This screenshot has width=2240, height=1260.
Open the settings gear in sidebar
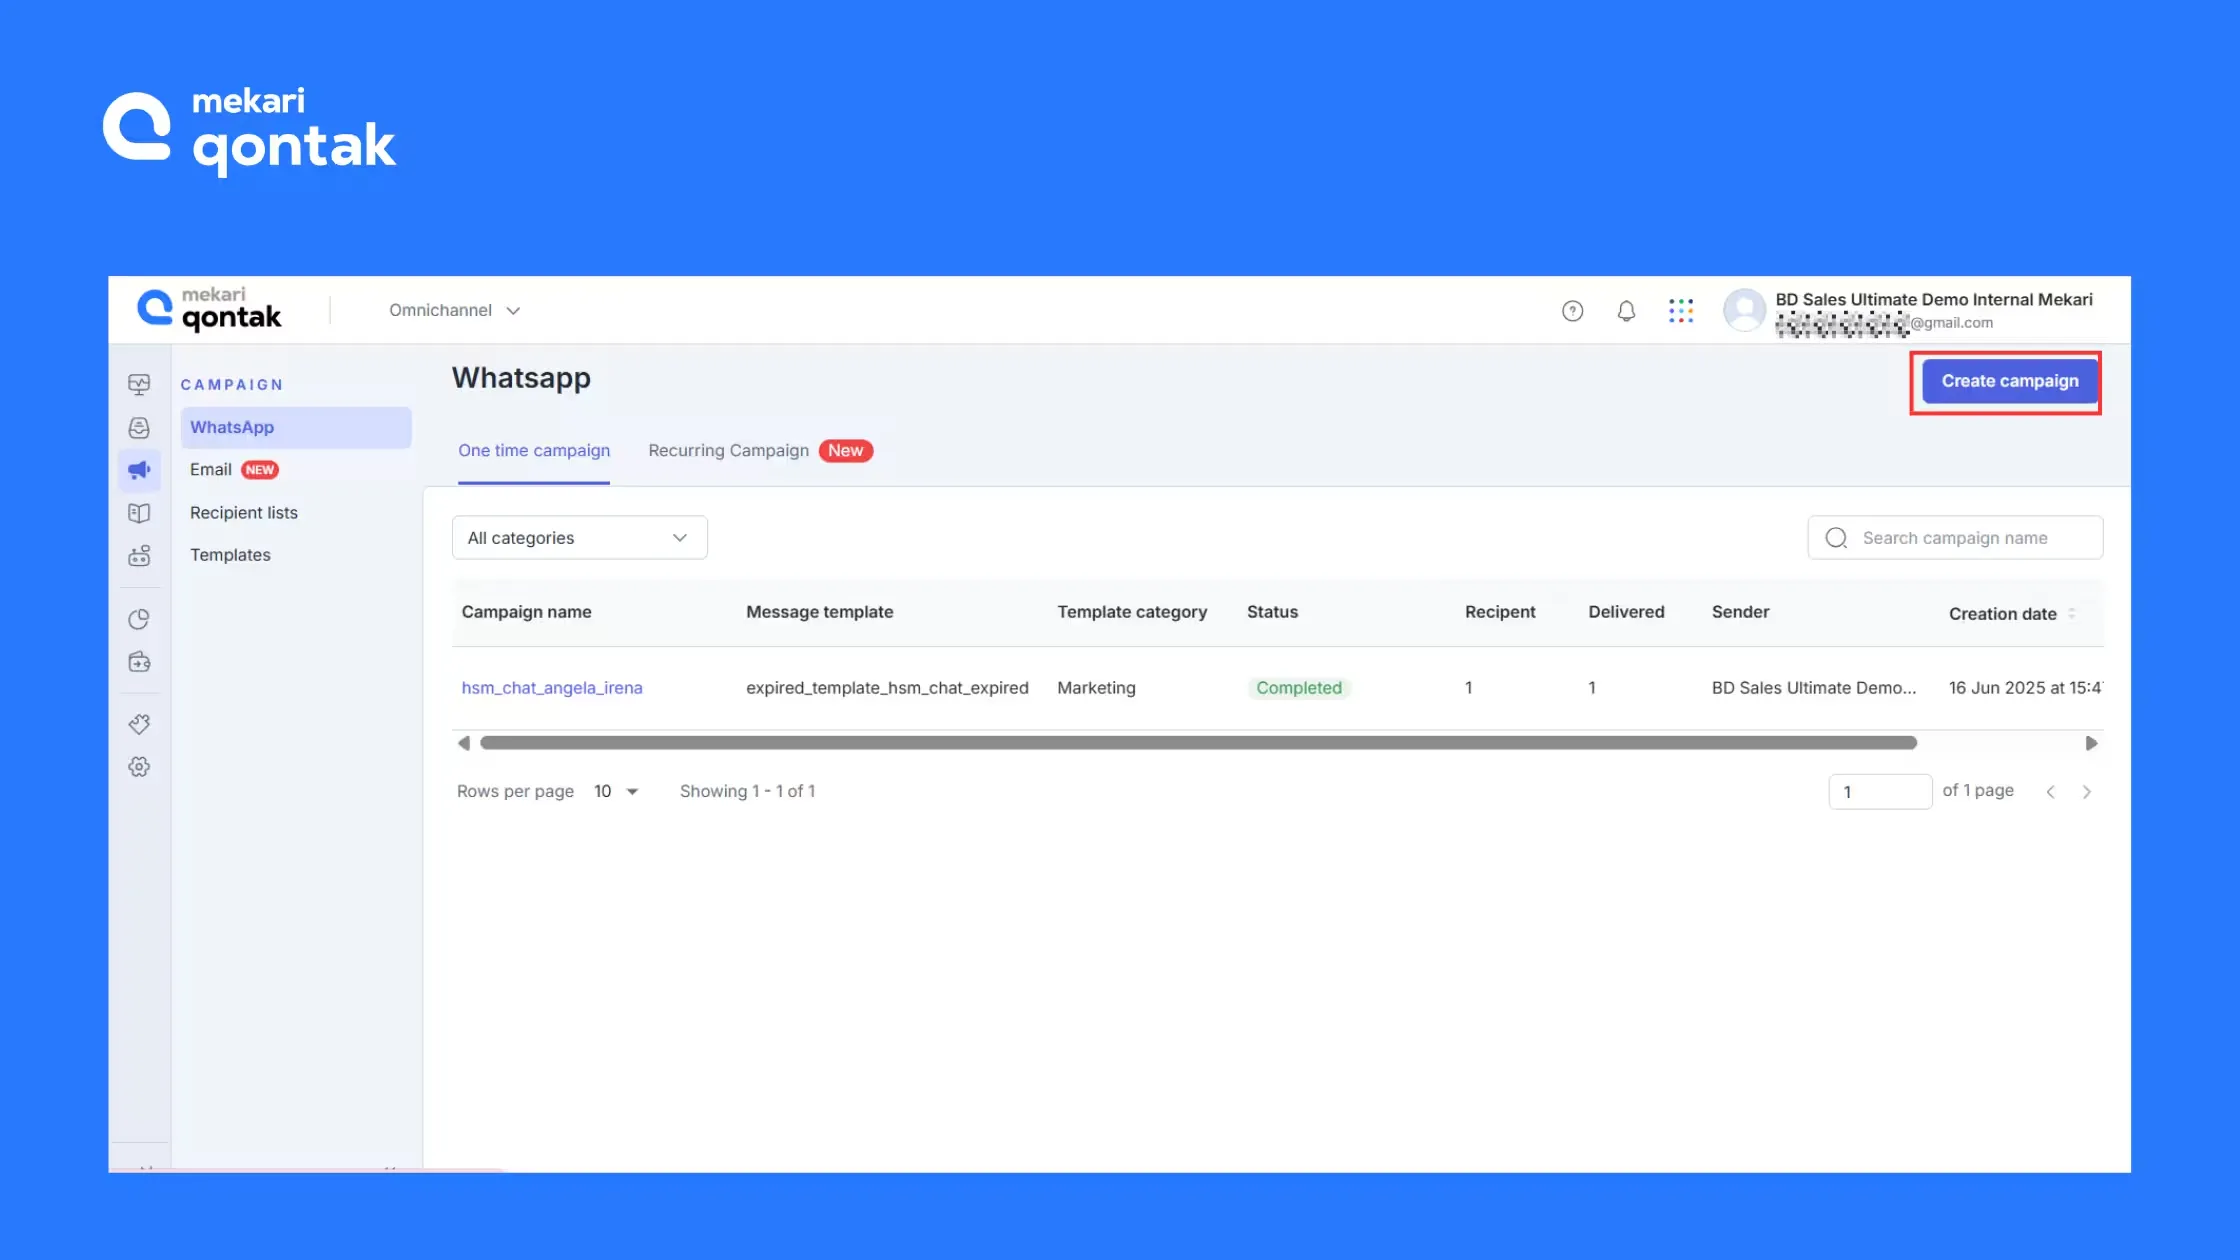point(139,767)
